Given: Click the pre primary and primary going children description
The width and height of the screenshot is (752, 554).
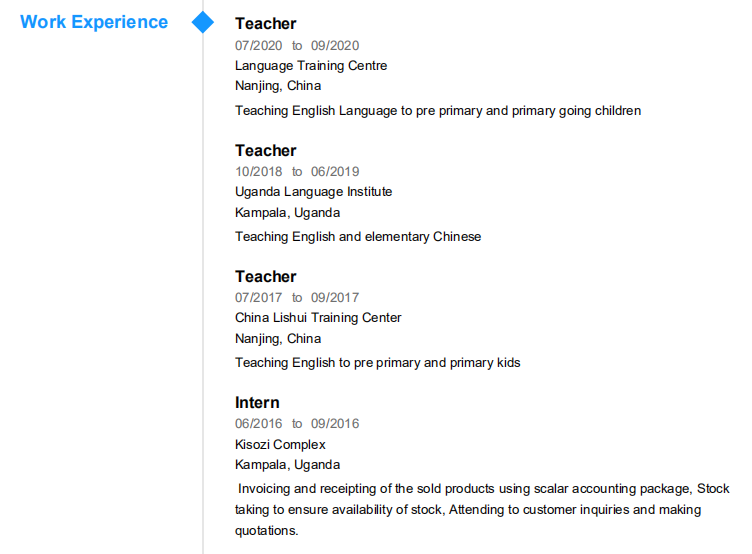Looking at the screenshot, I should 438,111.
